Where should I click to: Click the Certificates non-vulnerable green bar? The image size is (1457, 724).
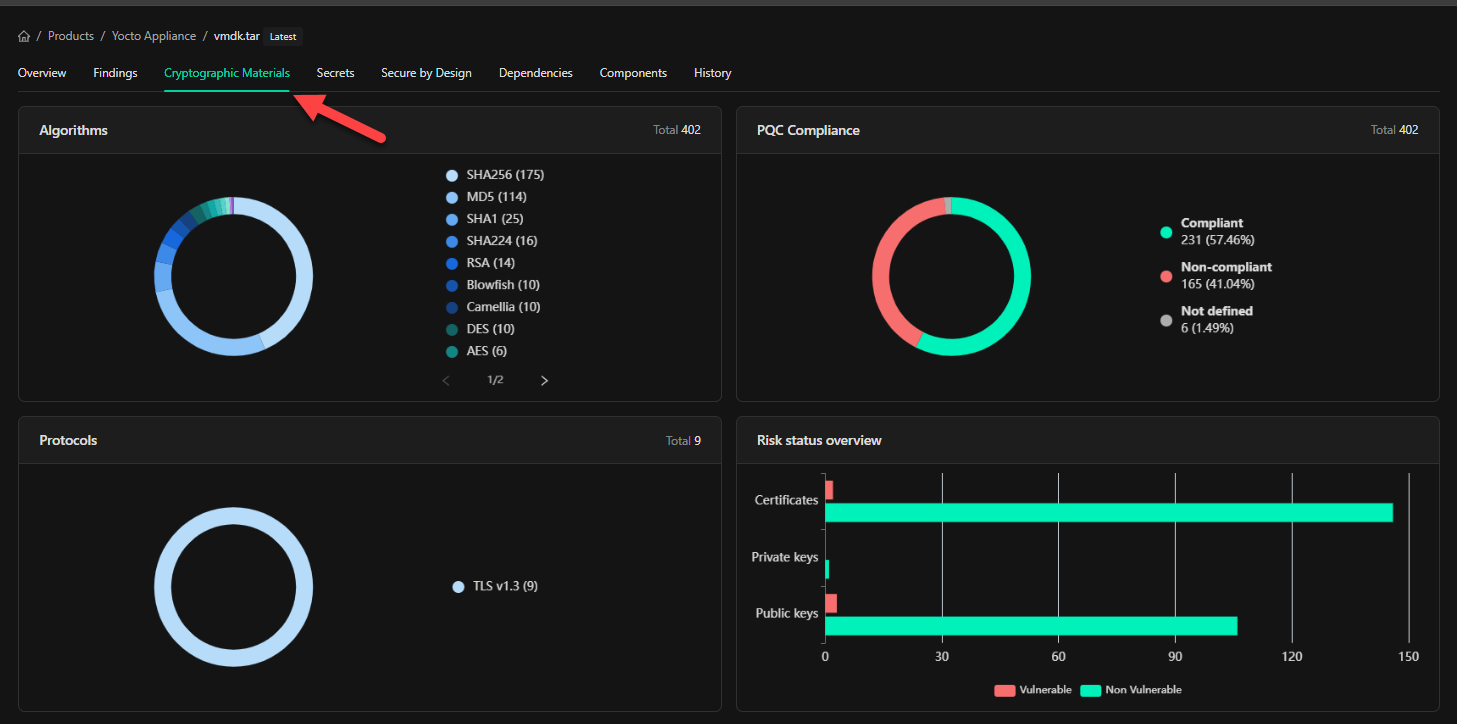coord(1109,513)
